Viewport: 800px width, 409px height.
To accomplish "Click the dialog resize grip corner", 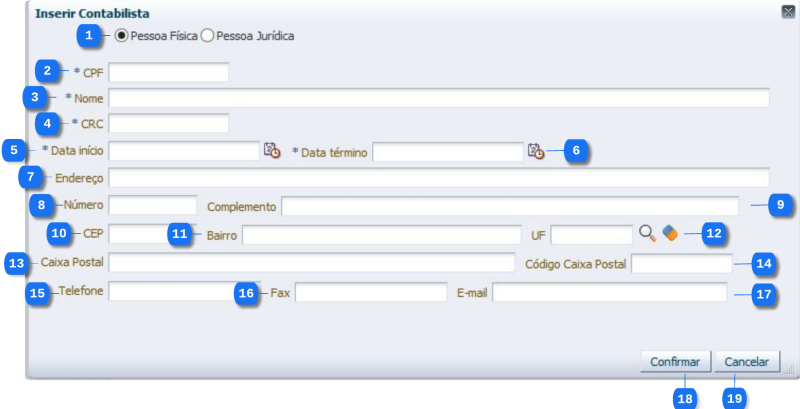I will pos(788,370).
